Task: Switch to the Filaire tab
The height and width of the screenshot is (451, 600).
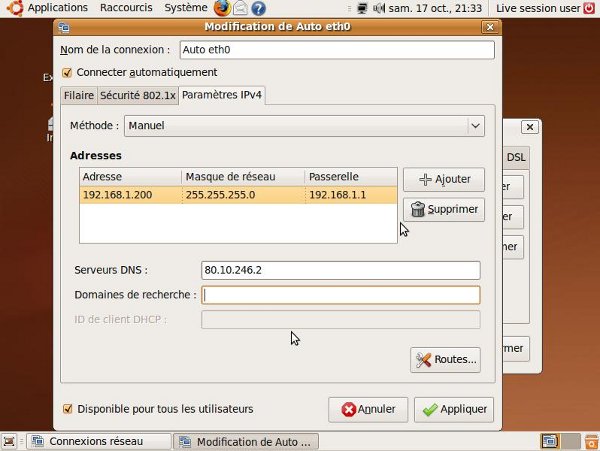Action: point(78,96)
